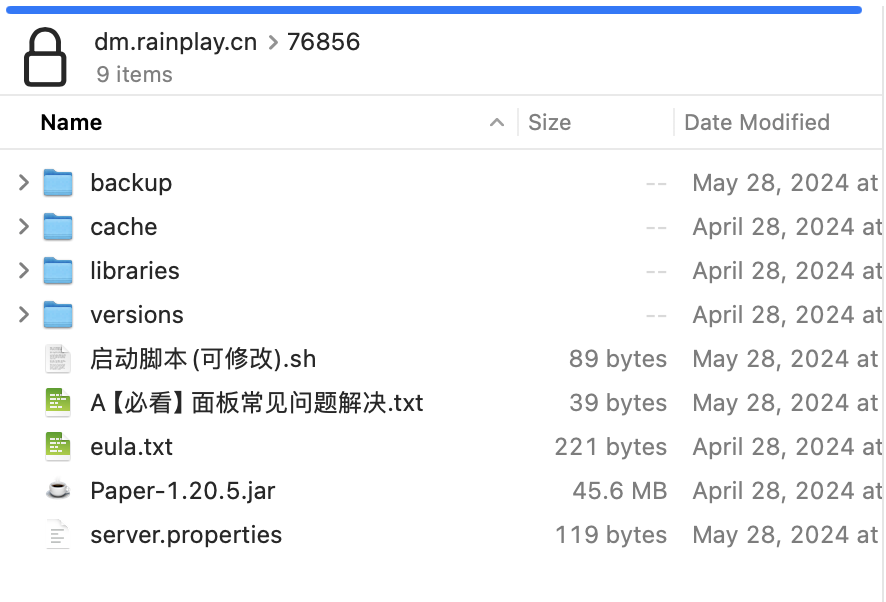Click the lock icon in the header
The width and height of the screenshot is (886, 602).
coord(45,57)
